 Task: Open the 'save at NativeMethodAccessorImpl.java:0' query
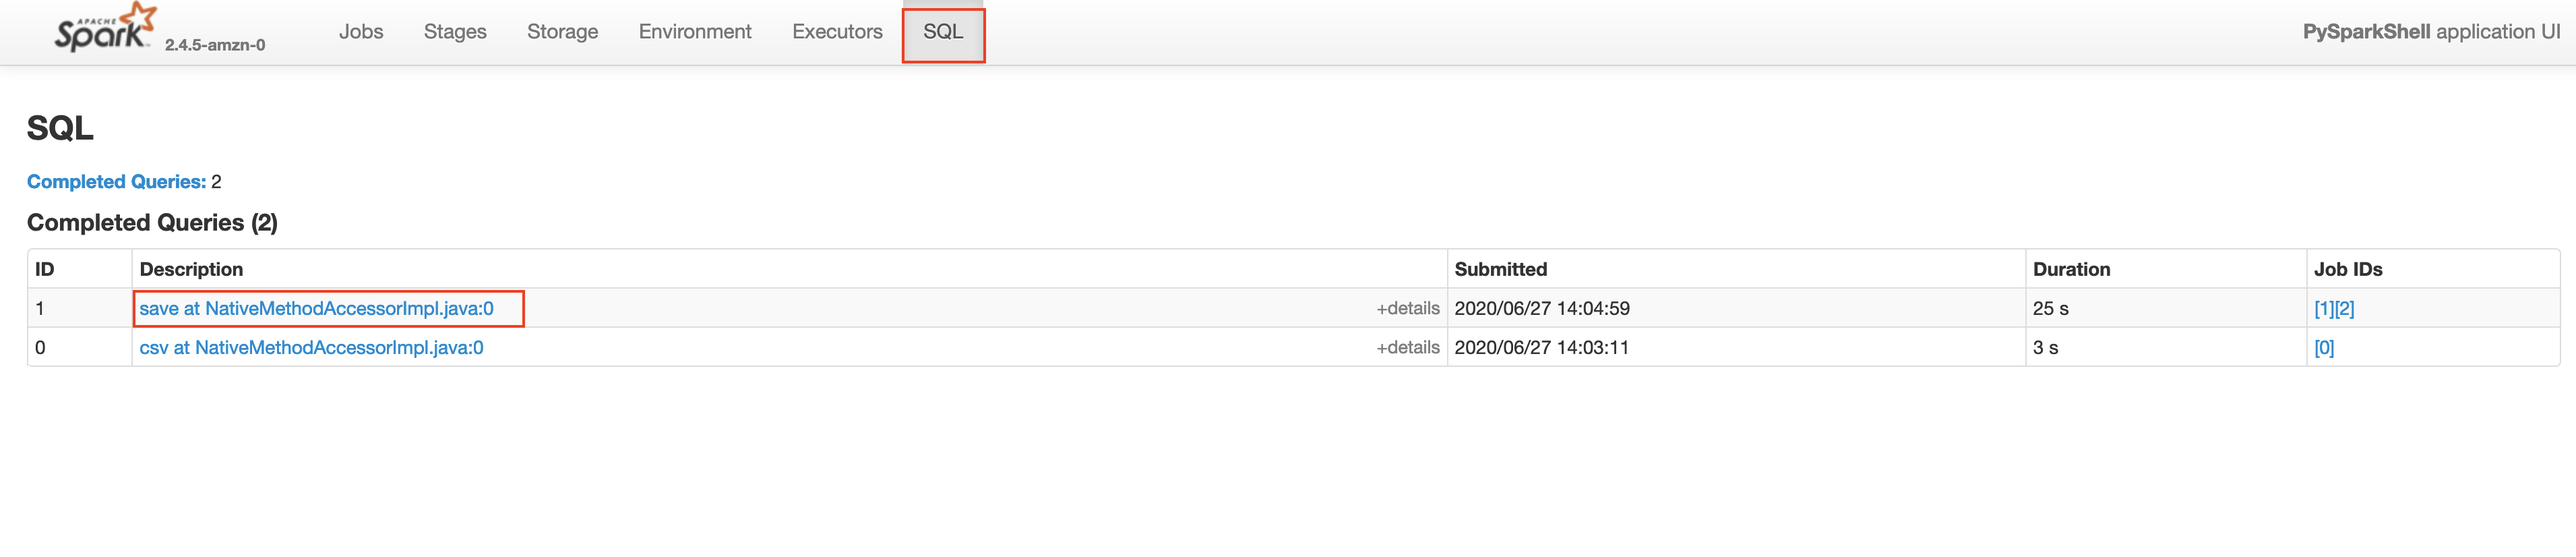[316, 309]
